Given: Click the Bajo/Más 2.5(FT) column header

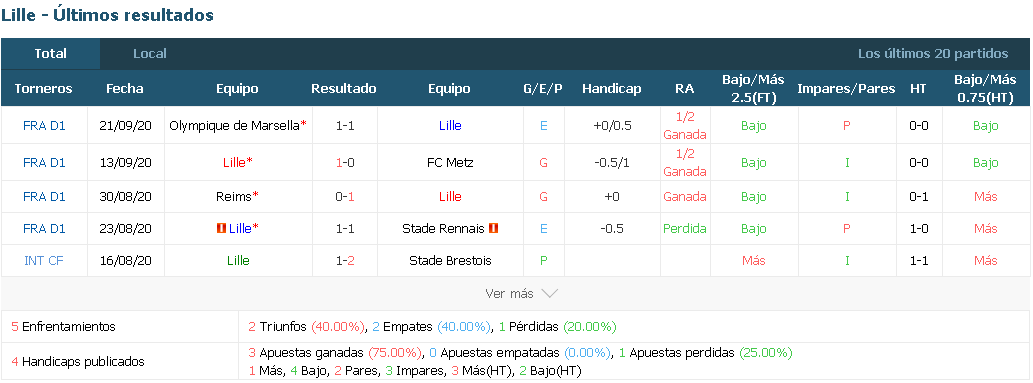Looking at the screenshot, I should 754,88.
